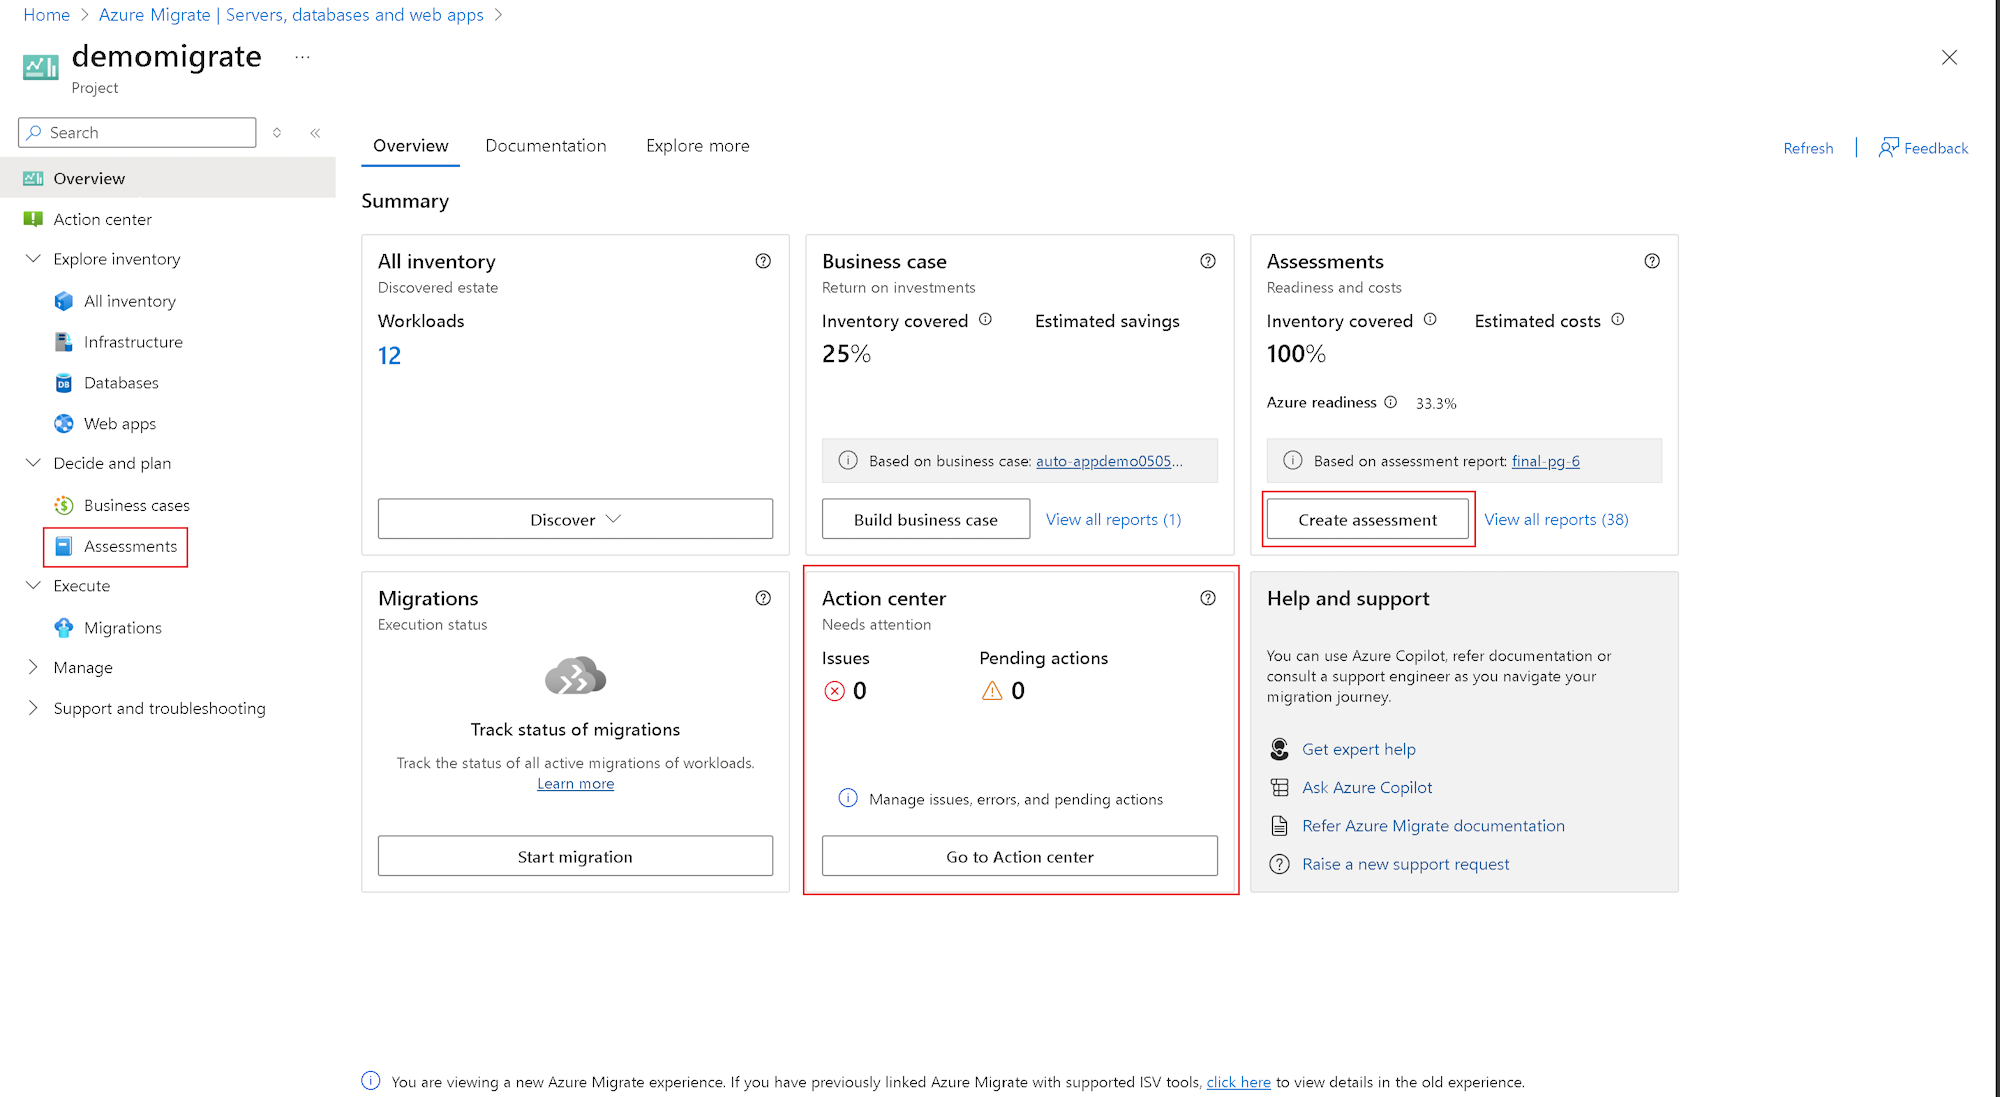Click the info icon beside Azure readiness
2000x1097 pixels.
tap(1390, 402)
